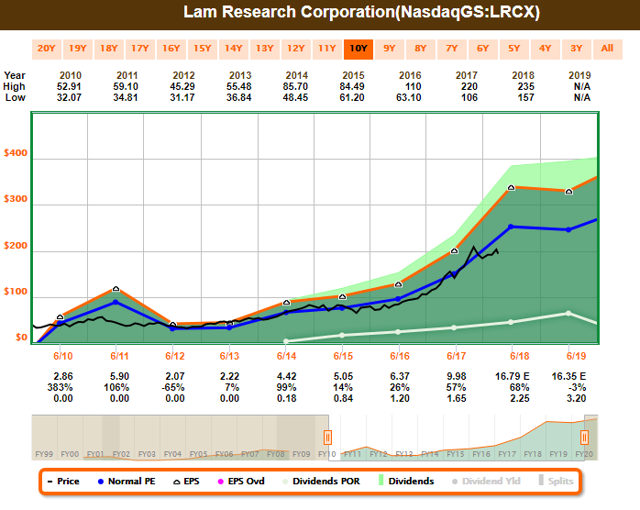This screenshot has width=640, height=510.
Task: Select the 19Y time range tab
Action: click(78, 49)
